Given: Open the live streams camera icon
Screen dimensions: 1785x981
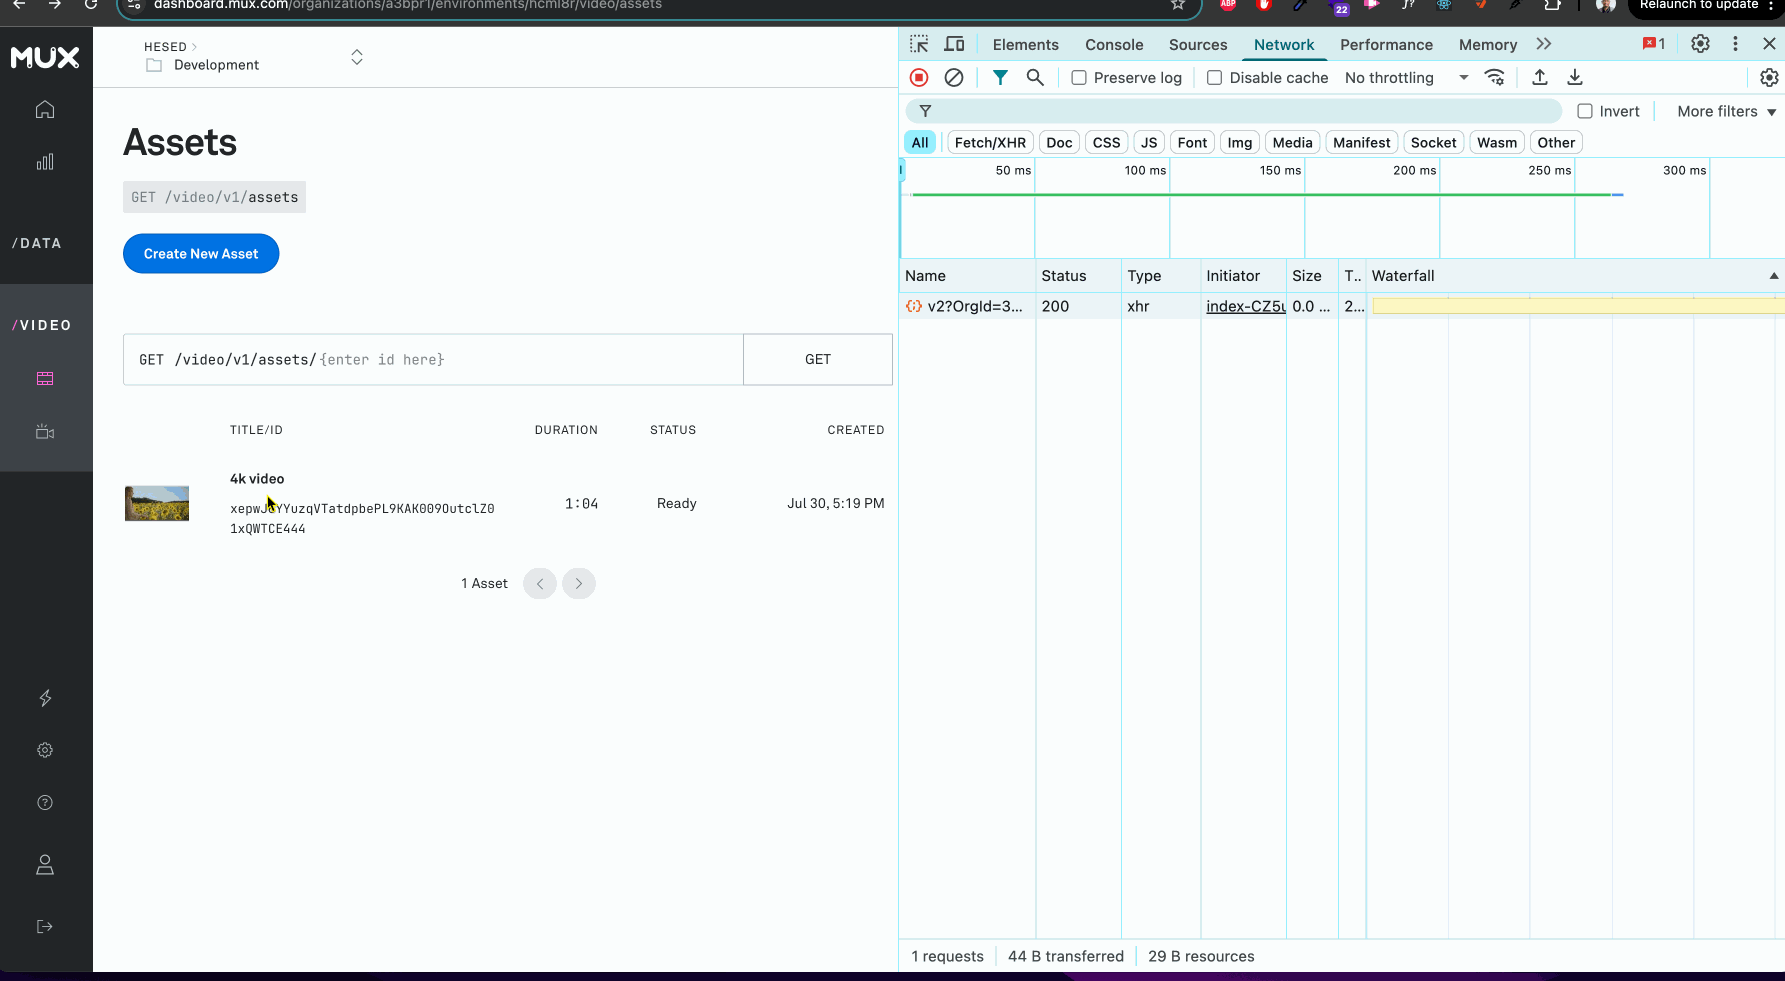Looking at the screenshot, I should point(45,432).
